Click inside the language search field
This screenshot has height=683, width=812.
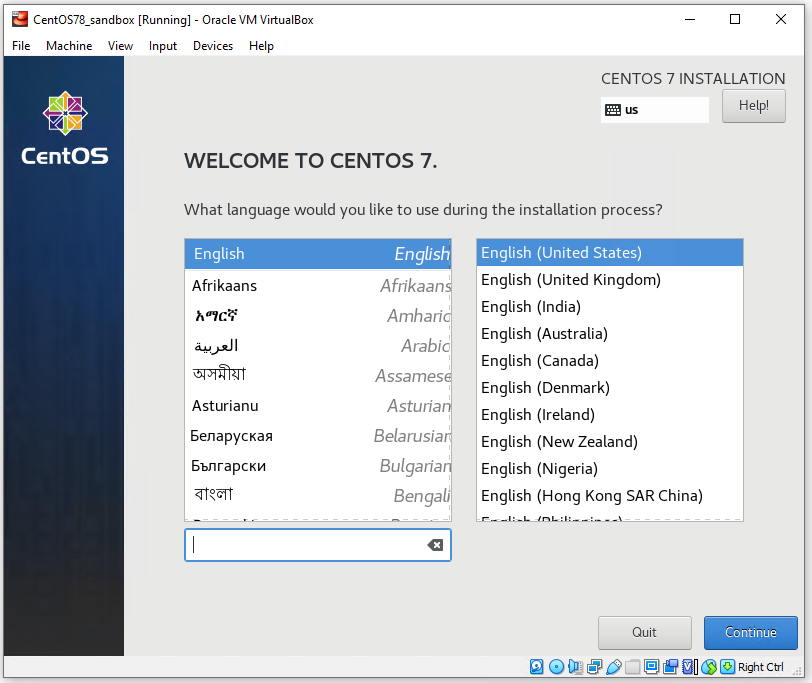tap(300, 544)
